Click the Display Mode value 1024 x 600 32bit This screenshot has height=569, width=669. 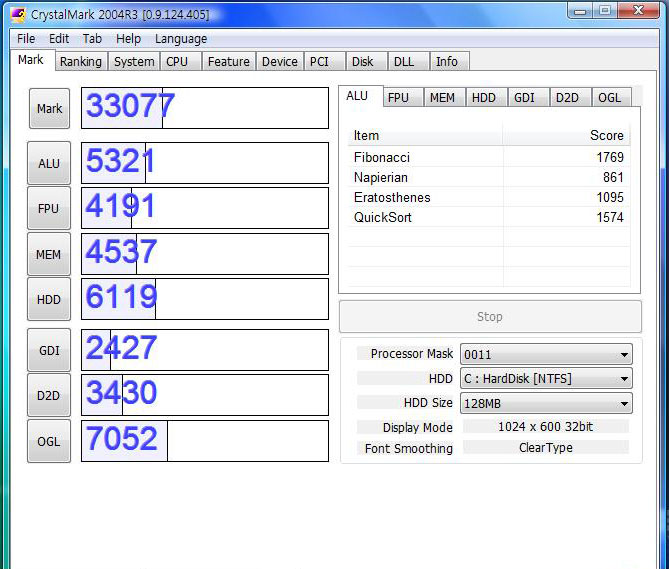tap(546, 427)
